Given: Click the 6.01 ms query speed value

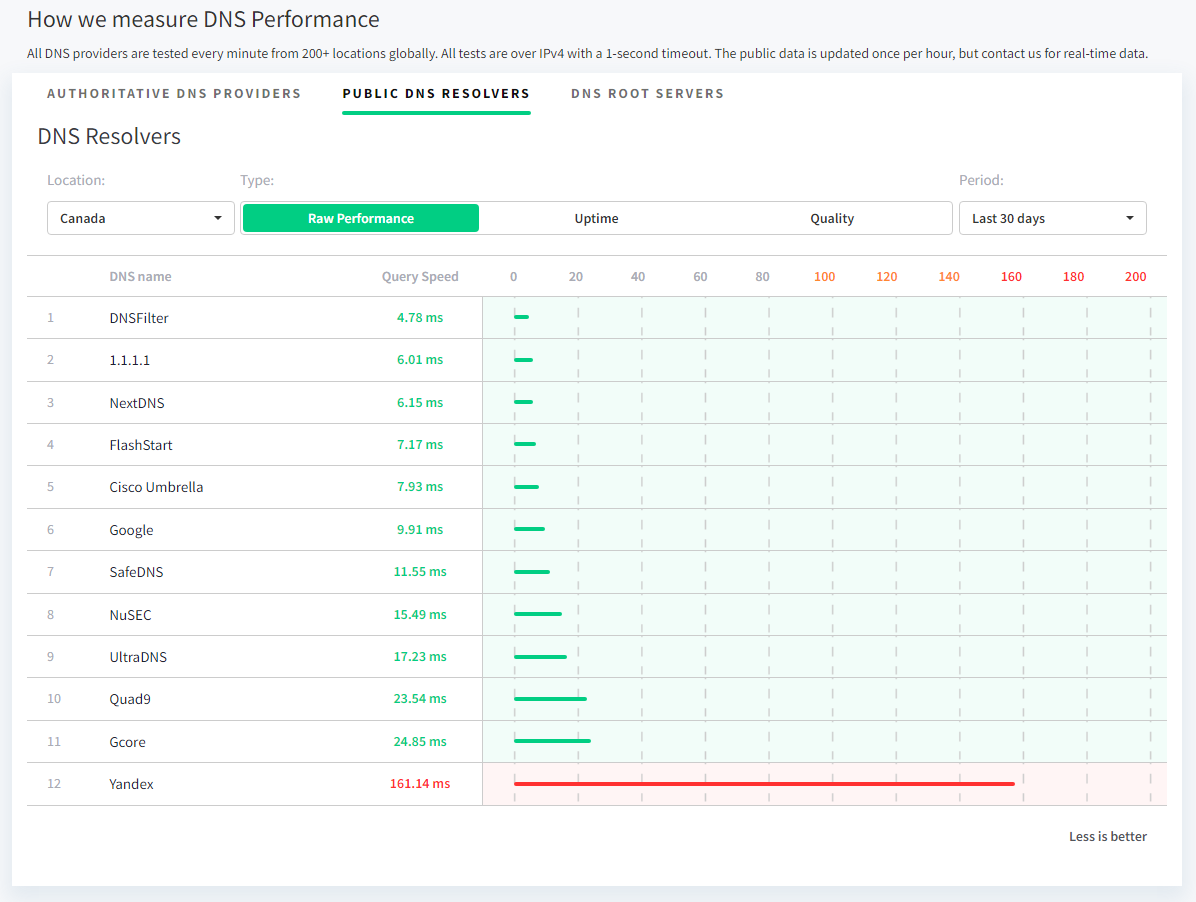Looking at the screenshot, I should pos(420,359).
